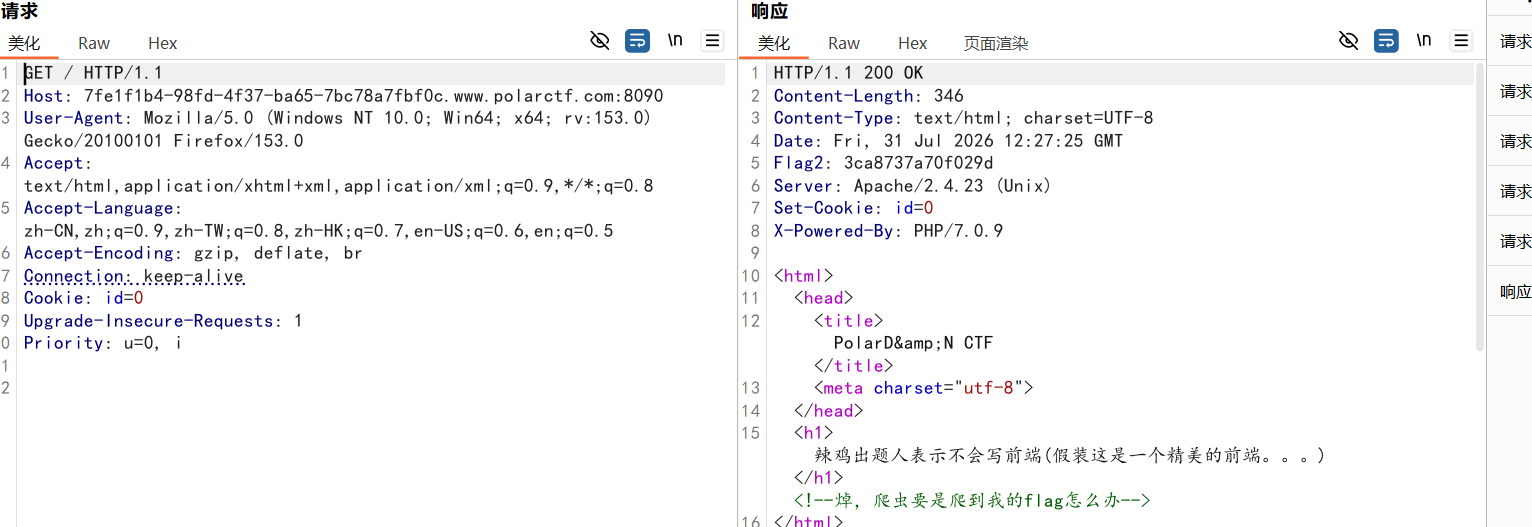This screenshot has height=527, width=1532.
Task: Click the zh-CN,zh;q=0.9 language value line
Action: pos(318,231)
